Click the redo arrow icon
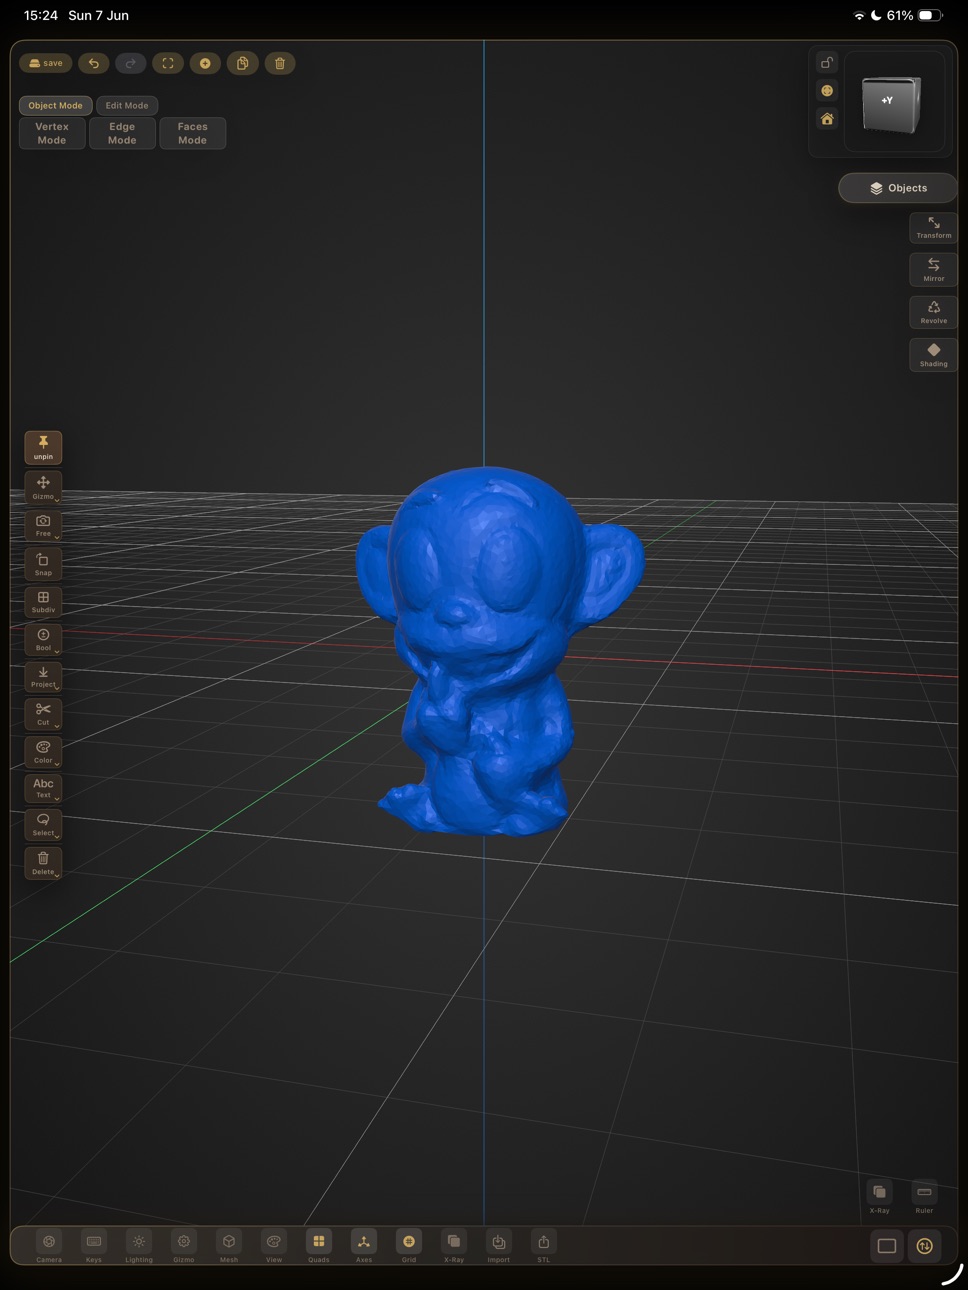 pos(130,63)
